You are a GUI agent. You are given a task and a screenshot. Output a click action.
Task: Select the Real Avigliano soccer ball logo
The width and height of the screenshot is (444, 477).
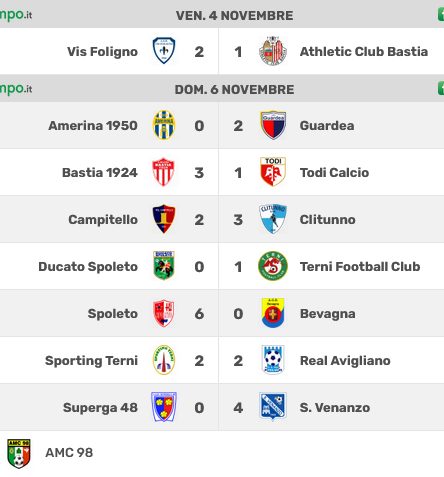point(273,360)
